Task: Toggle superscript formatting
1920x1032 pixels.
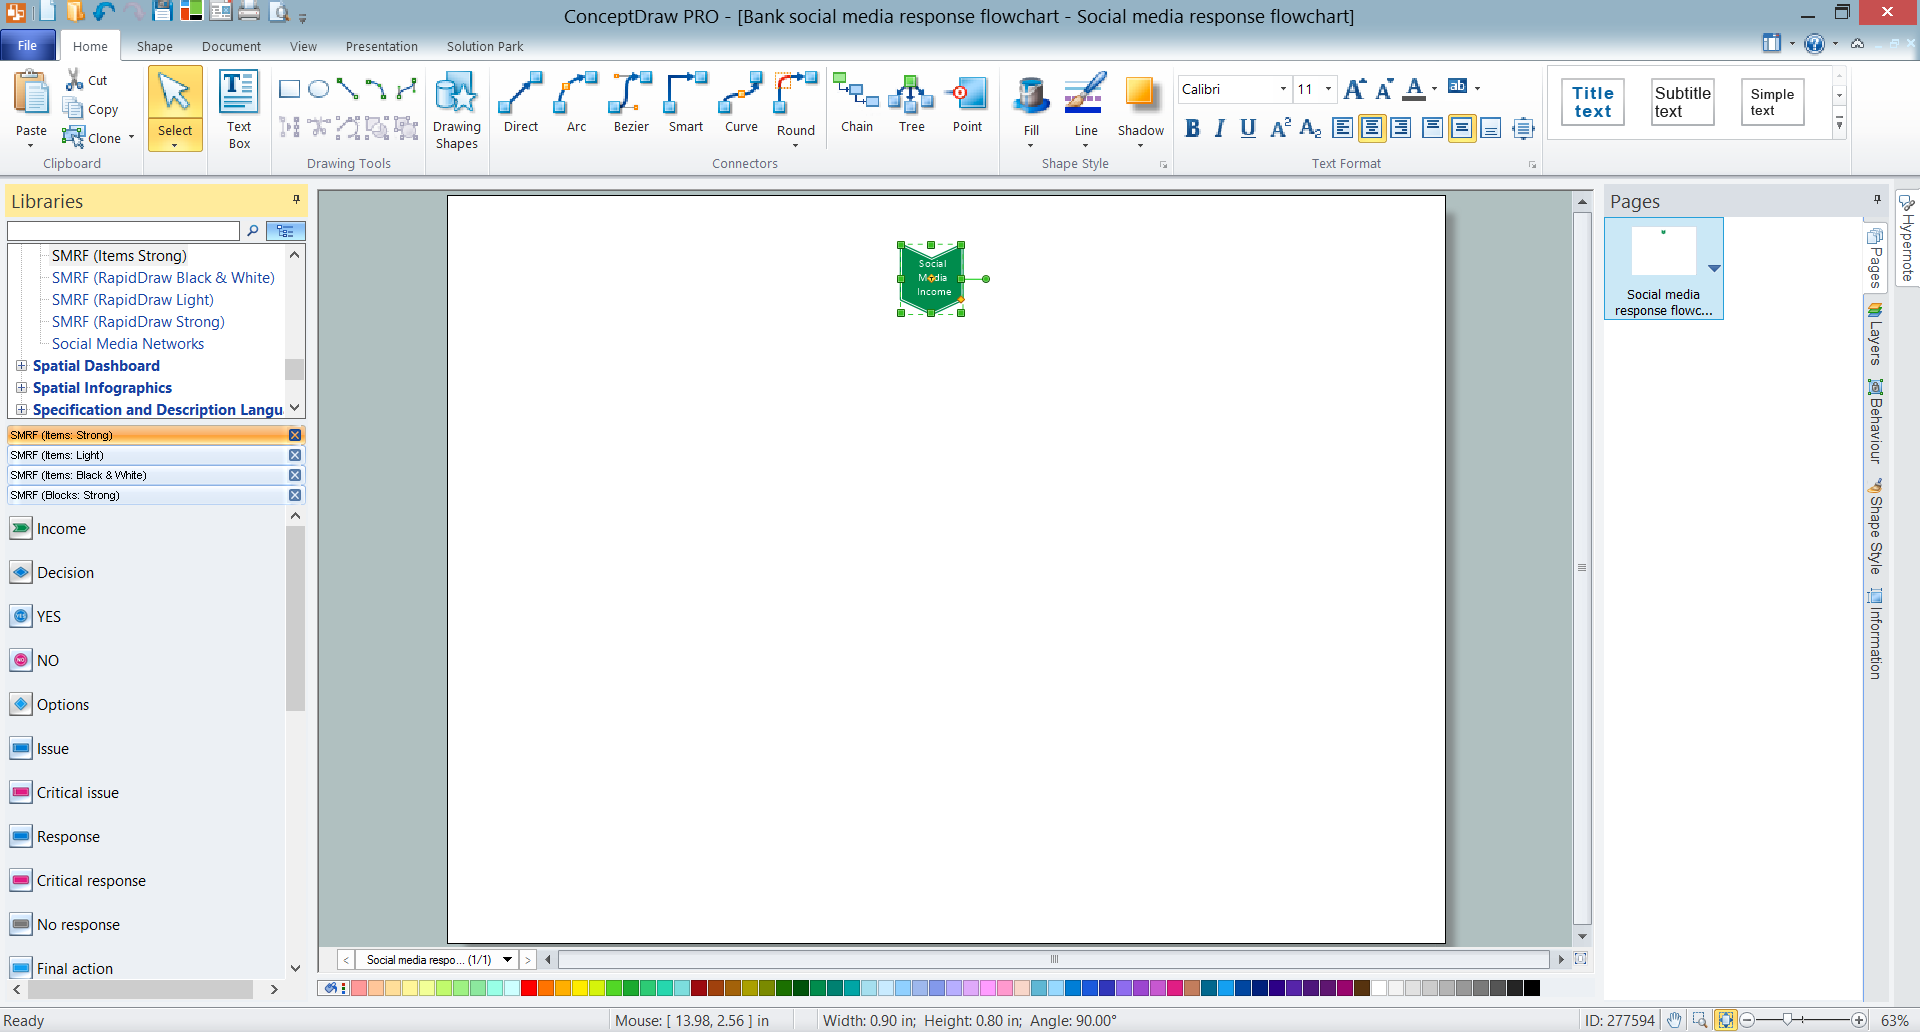Action: coord(1280,128)
